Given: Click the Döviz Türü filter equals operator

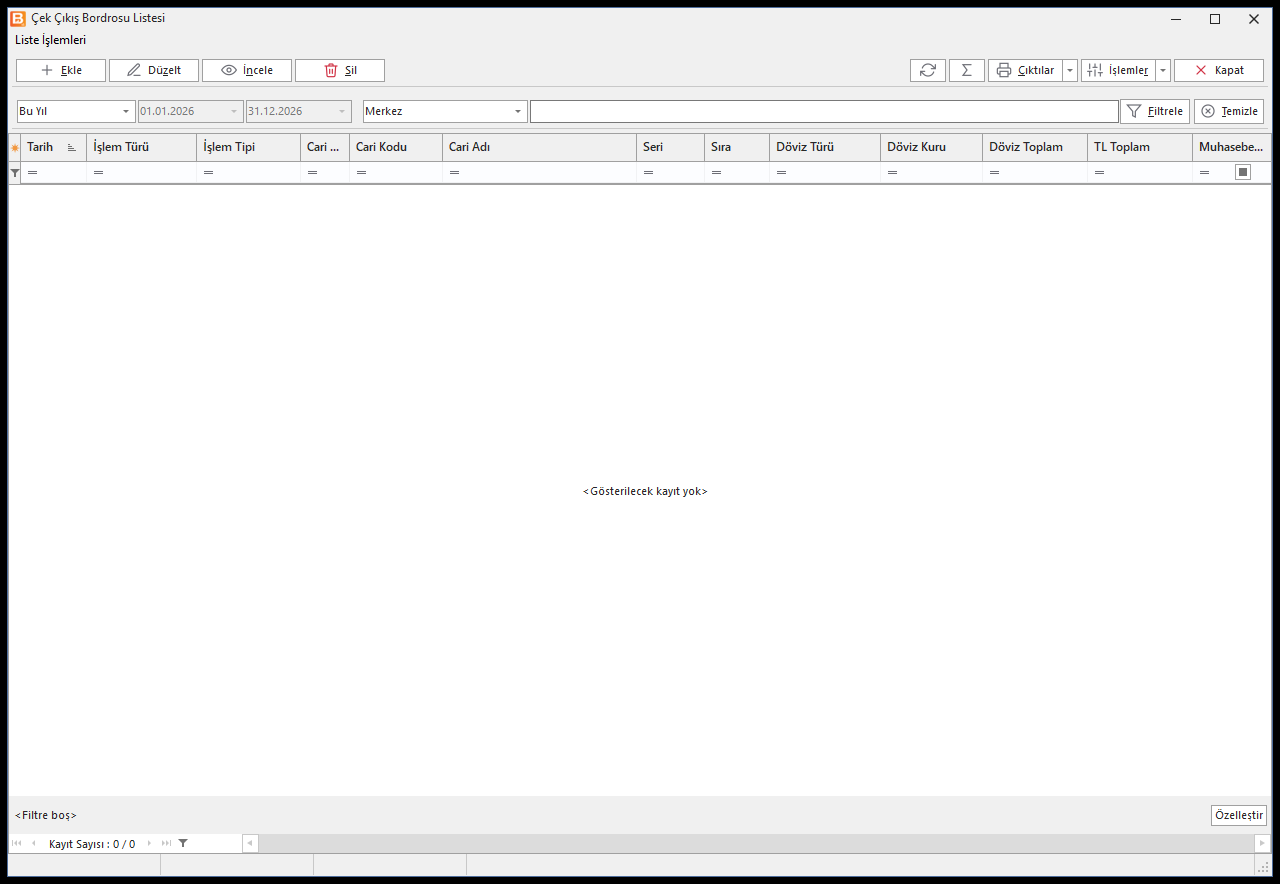Looking at the screenshot, I should click(781, 173).
